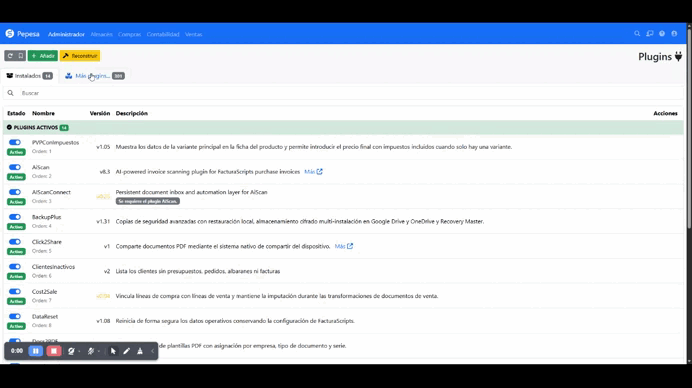Disable the BackupPlus plugin switch
Screen dimensions: 692x388
[15, 217]
